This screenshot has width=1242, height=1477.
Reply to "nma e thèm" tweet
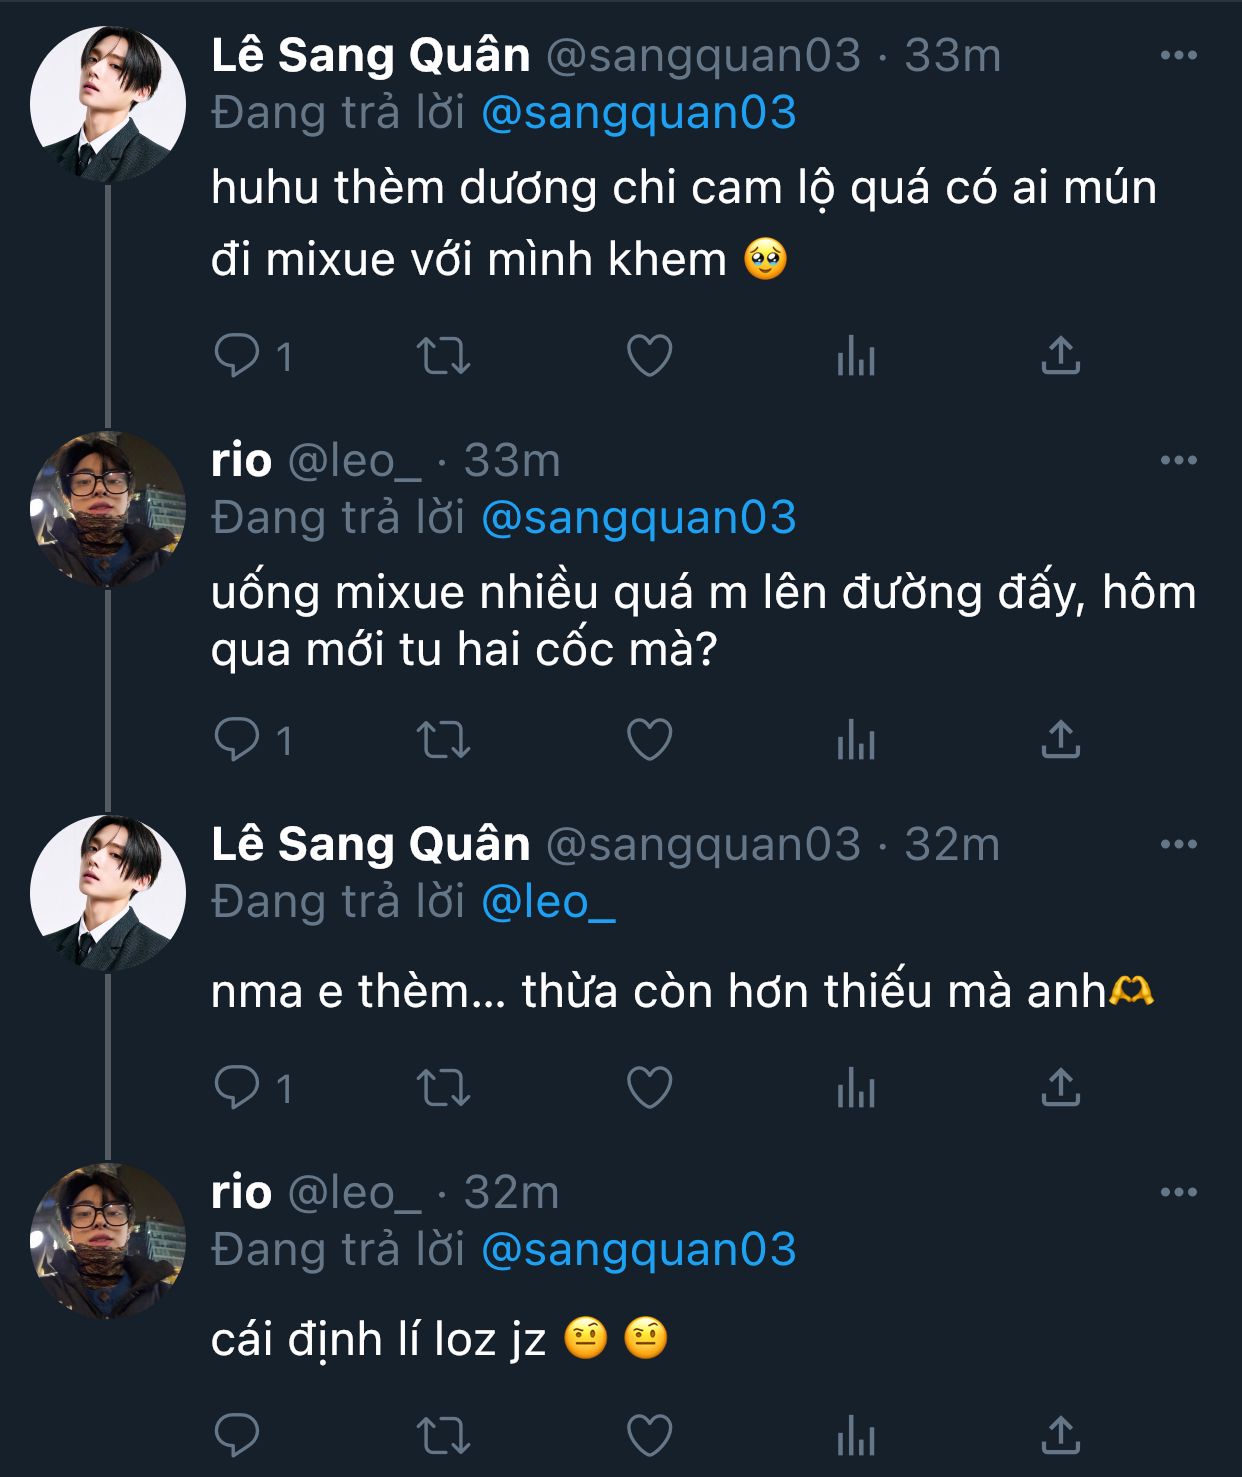[x=237, y=1087]
